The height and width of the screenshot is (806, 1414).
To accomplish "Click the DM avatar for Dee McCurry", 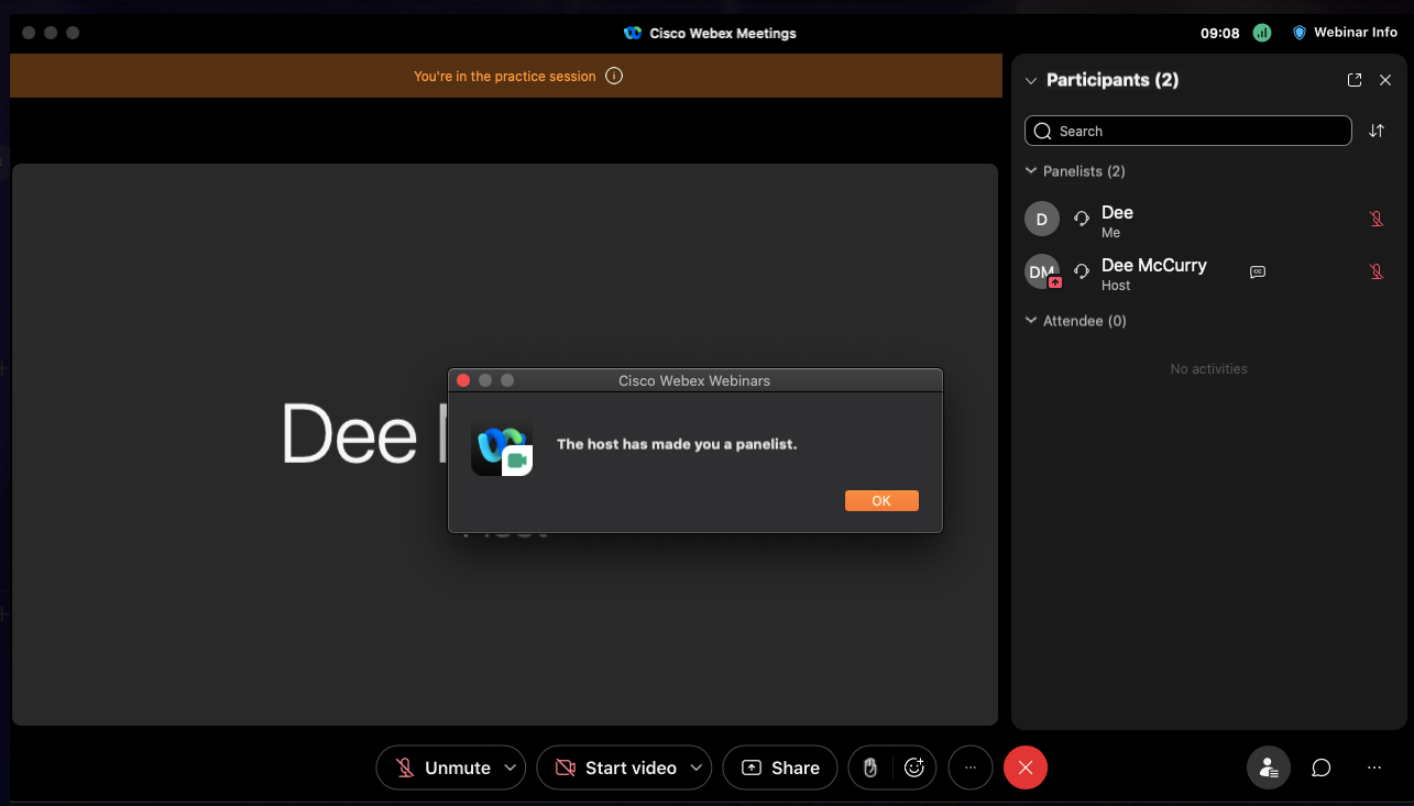I will pos(1042,272).
